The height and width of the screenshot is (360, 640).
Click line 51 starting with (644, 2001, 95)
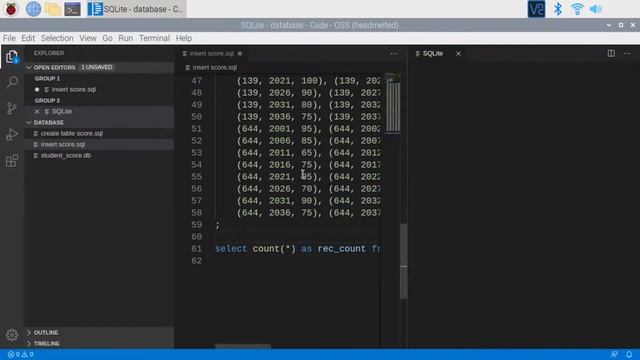[308, 129]
